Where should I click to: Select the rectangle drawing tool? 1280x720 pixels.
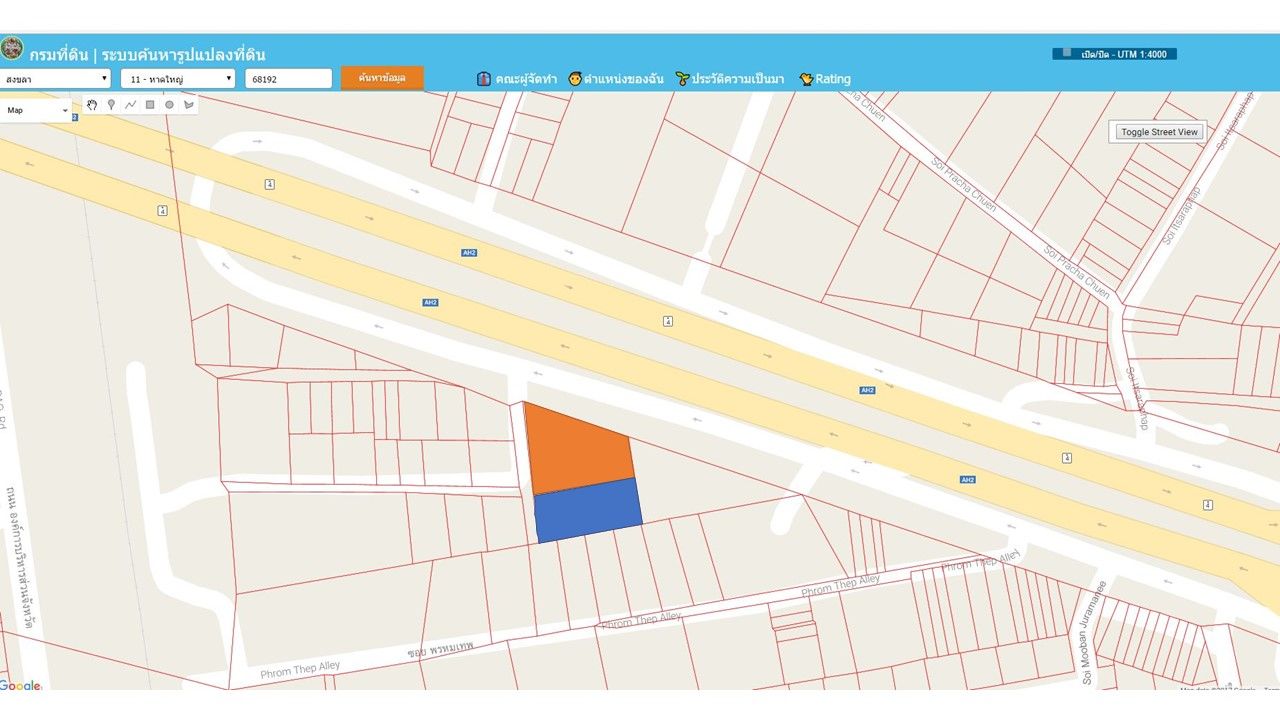point(150,104)
